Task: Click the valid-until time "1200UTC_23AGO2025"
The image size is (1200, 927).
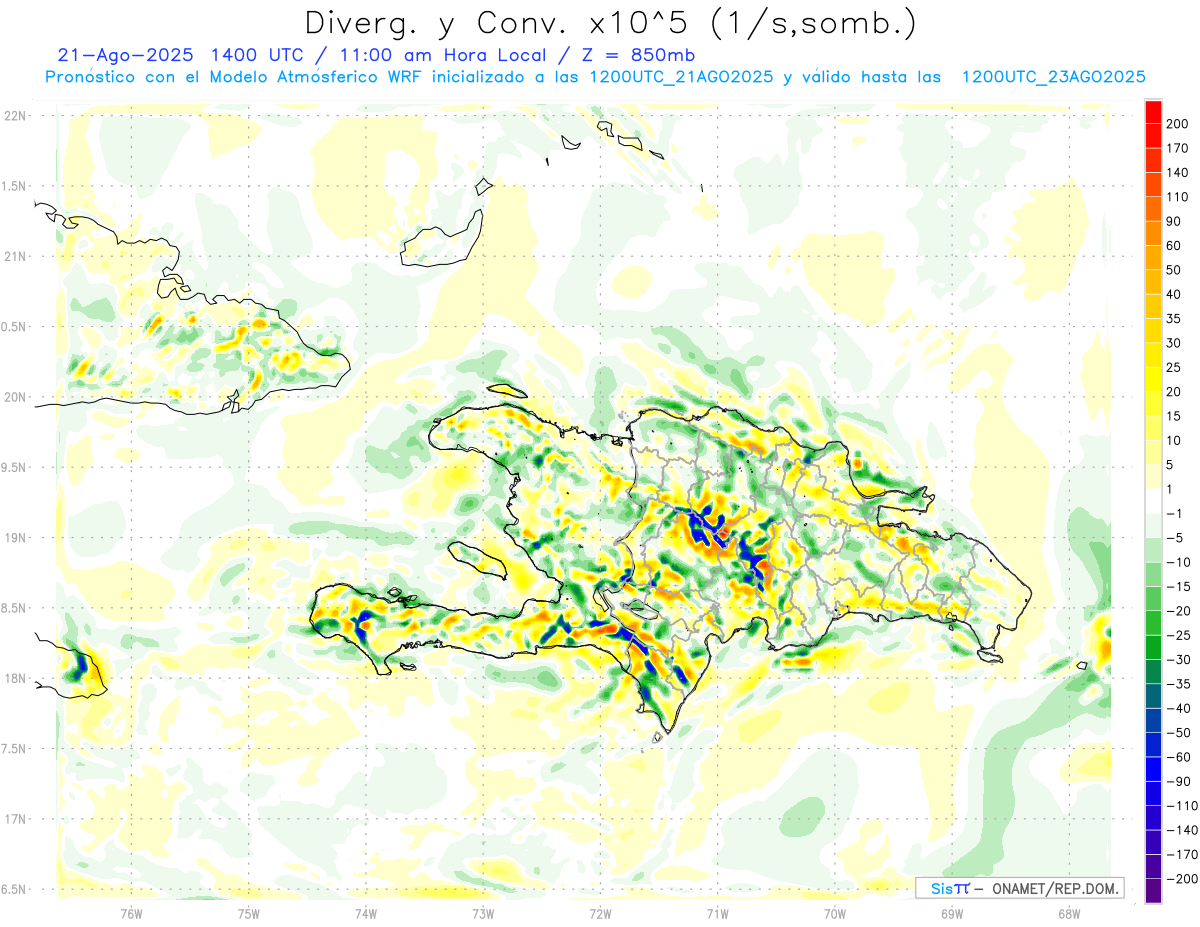Action: 1053,77
